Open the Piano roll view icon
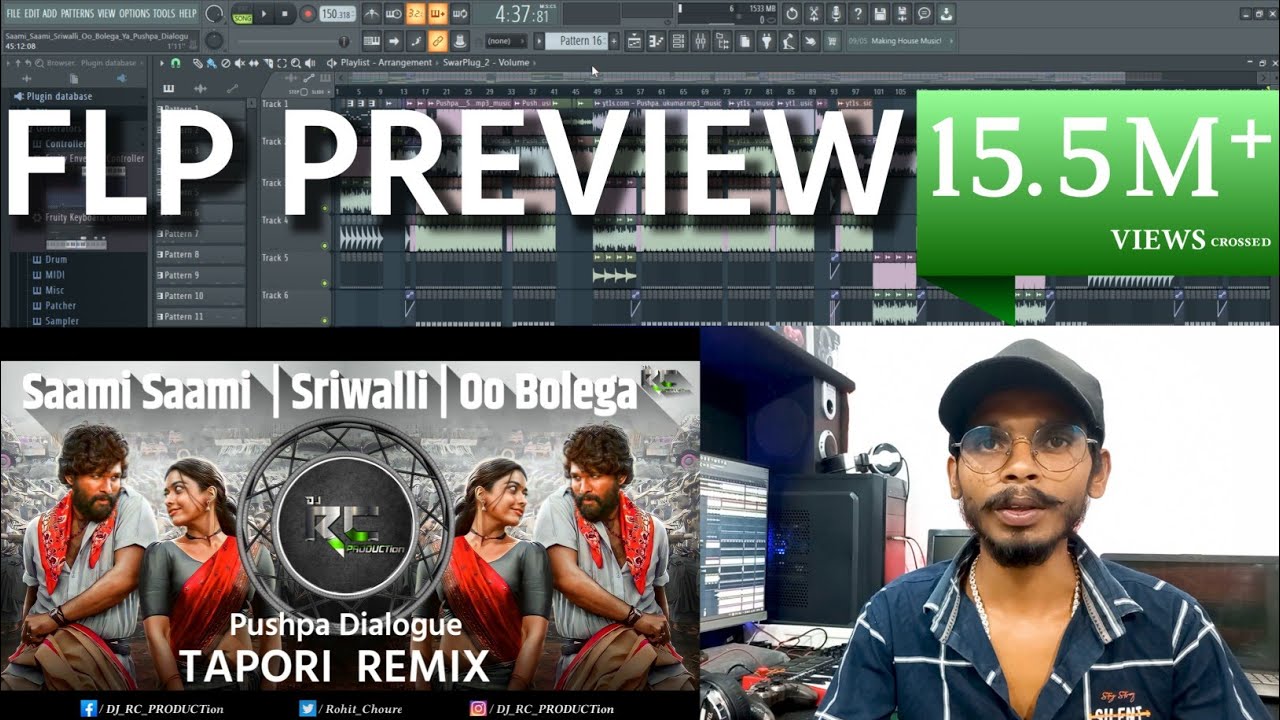 click(655, 41)
